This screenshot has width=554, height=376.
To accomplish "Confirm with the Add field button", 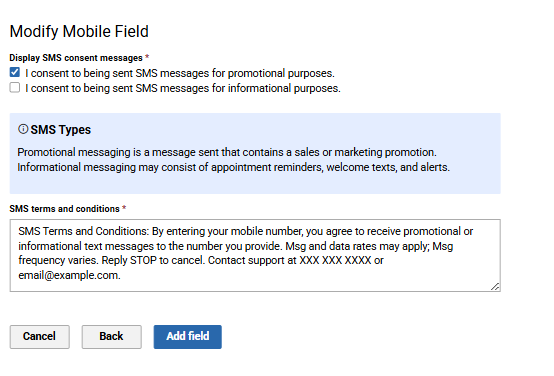I will coord(188,337).
